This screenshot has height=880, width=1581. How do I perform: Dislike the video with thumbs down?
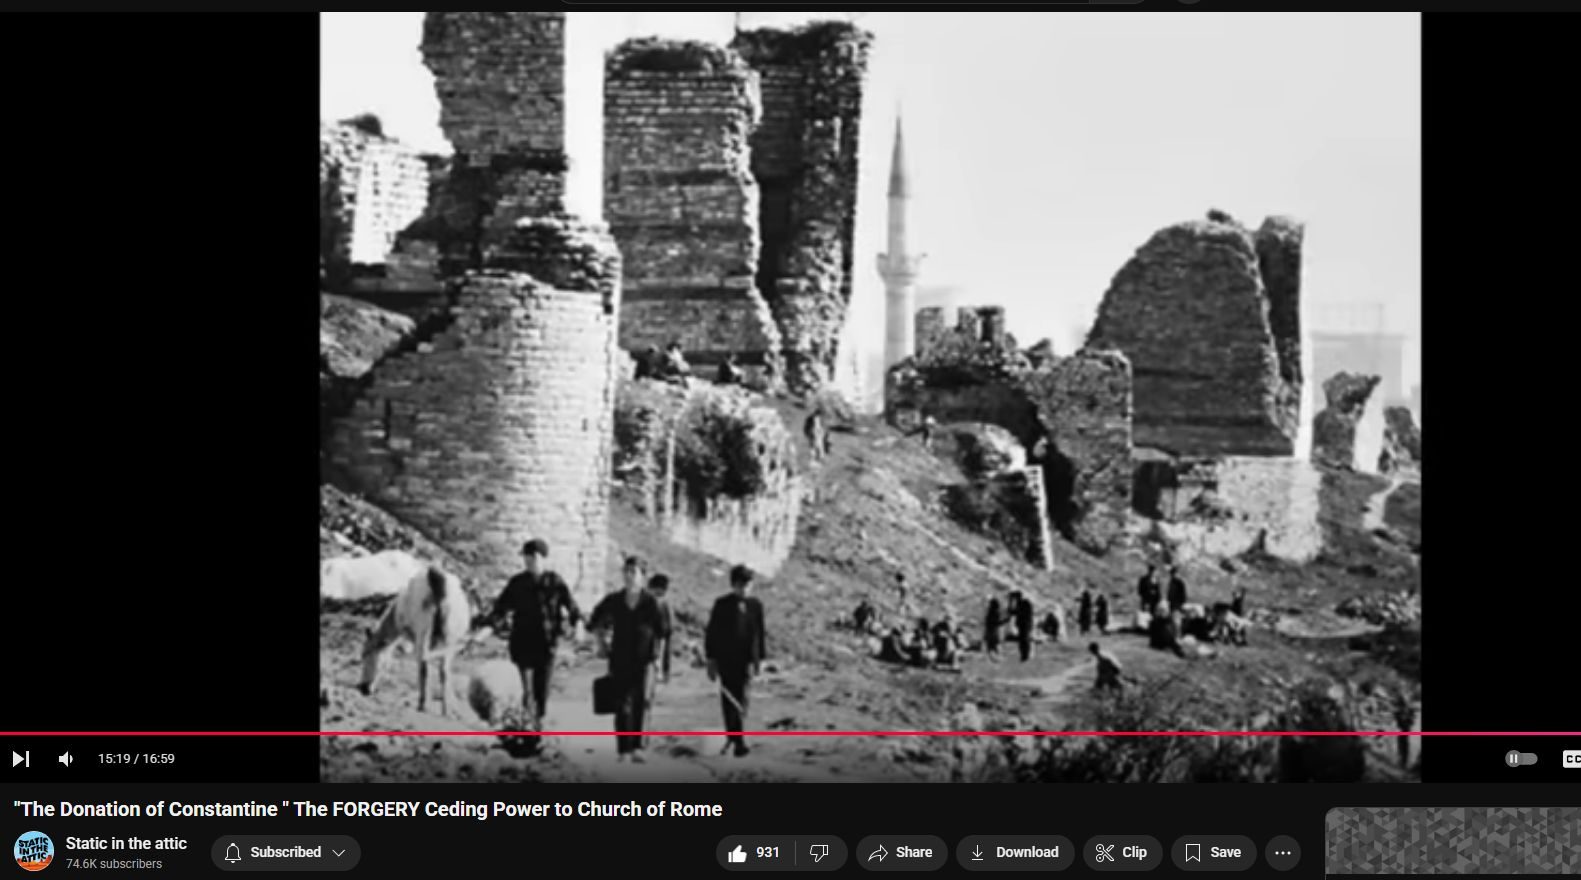[819, 853]
